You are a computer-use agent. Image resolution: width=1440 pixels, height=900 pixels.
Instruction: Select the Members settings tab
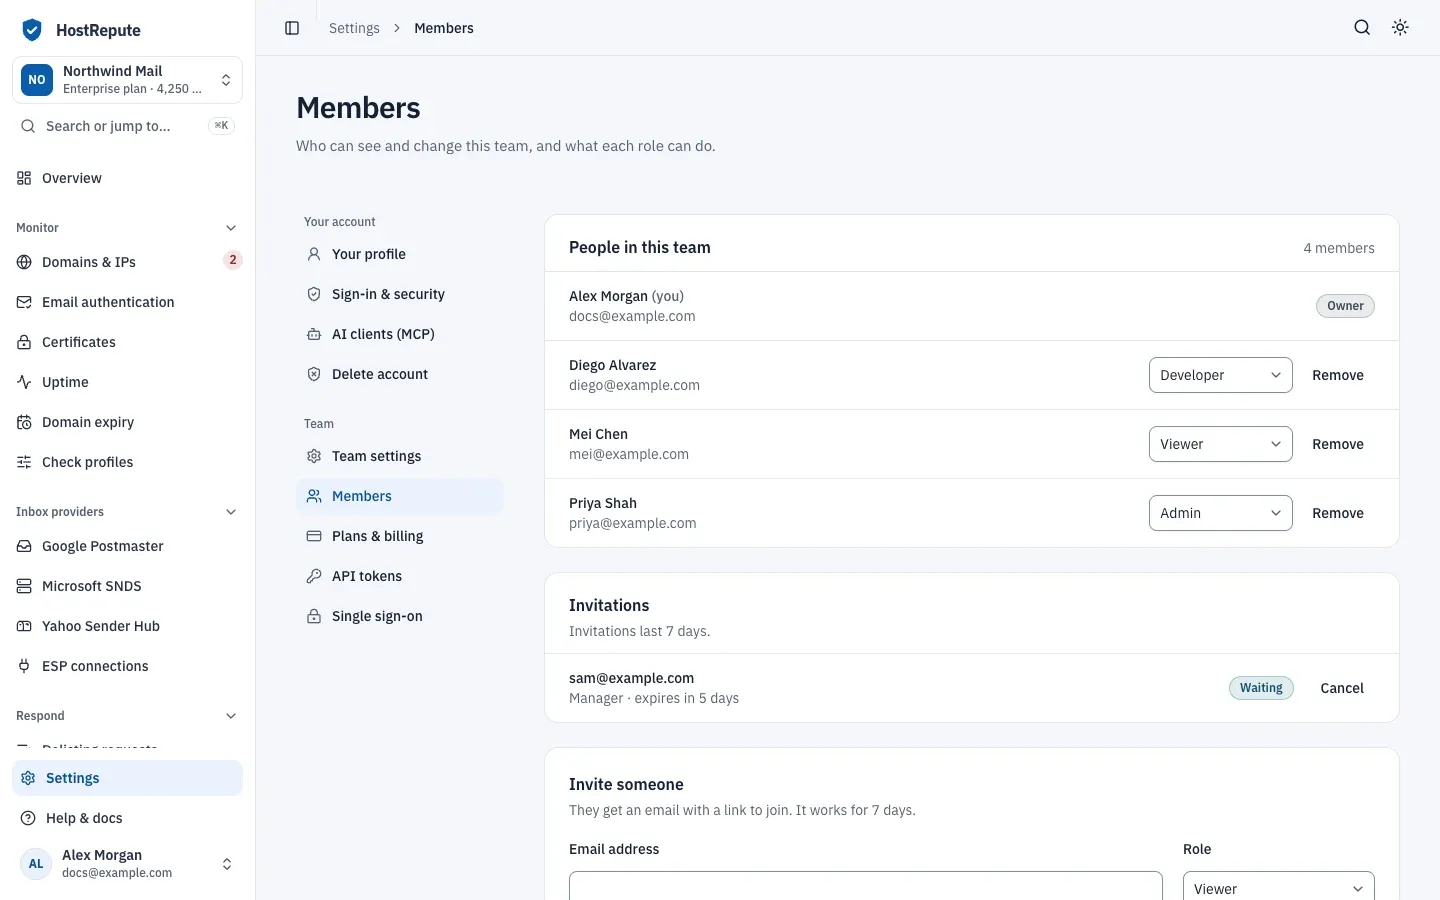tap(399, 496)
